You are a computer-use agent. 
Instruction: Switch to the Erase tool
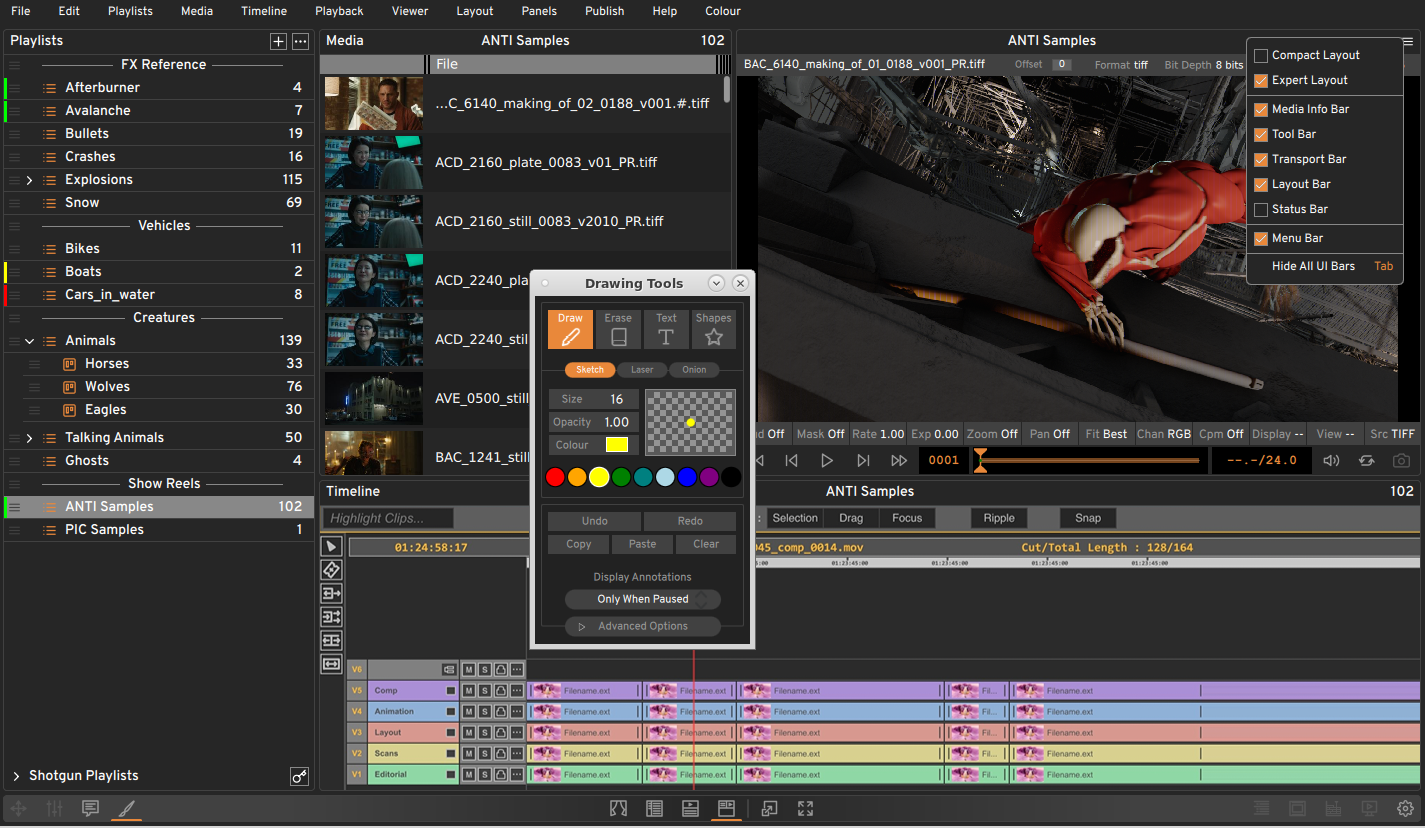(x=618, y=328)
